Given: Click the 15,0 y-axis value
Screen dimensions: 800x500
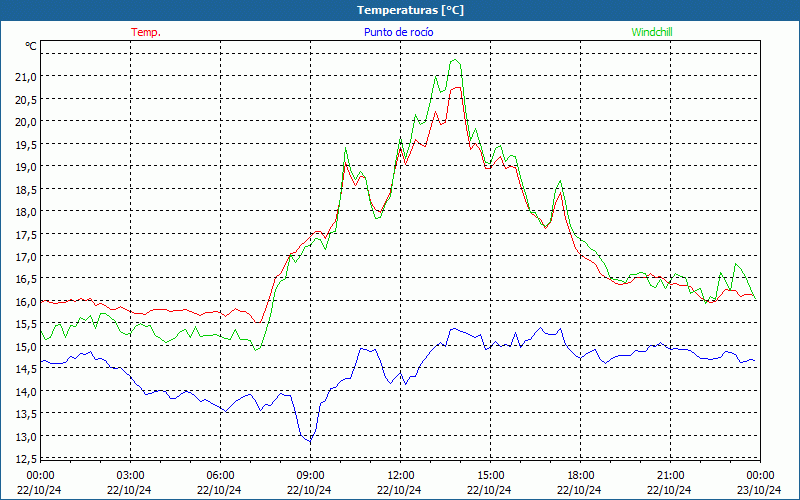Looking at the screenshot, I should [x=26, y=346].
